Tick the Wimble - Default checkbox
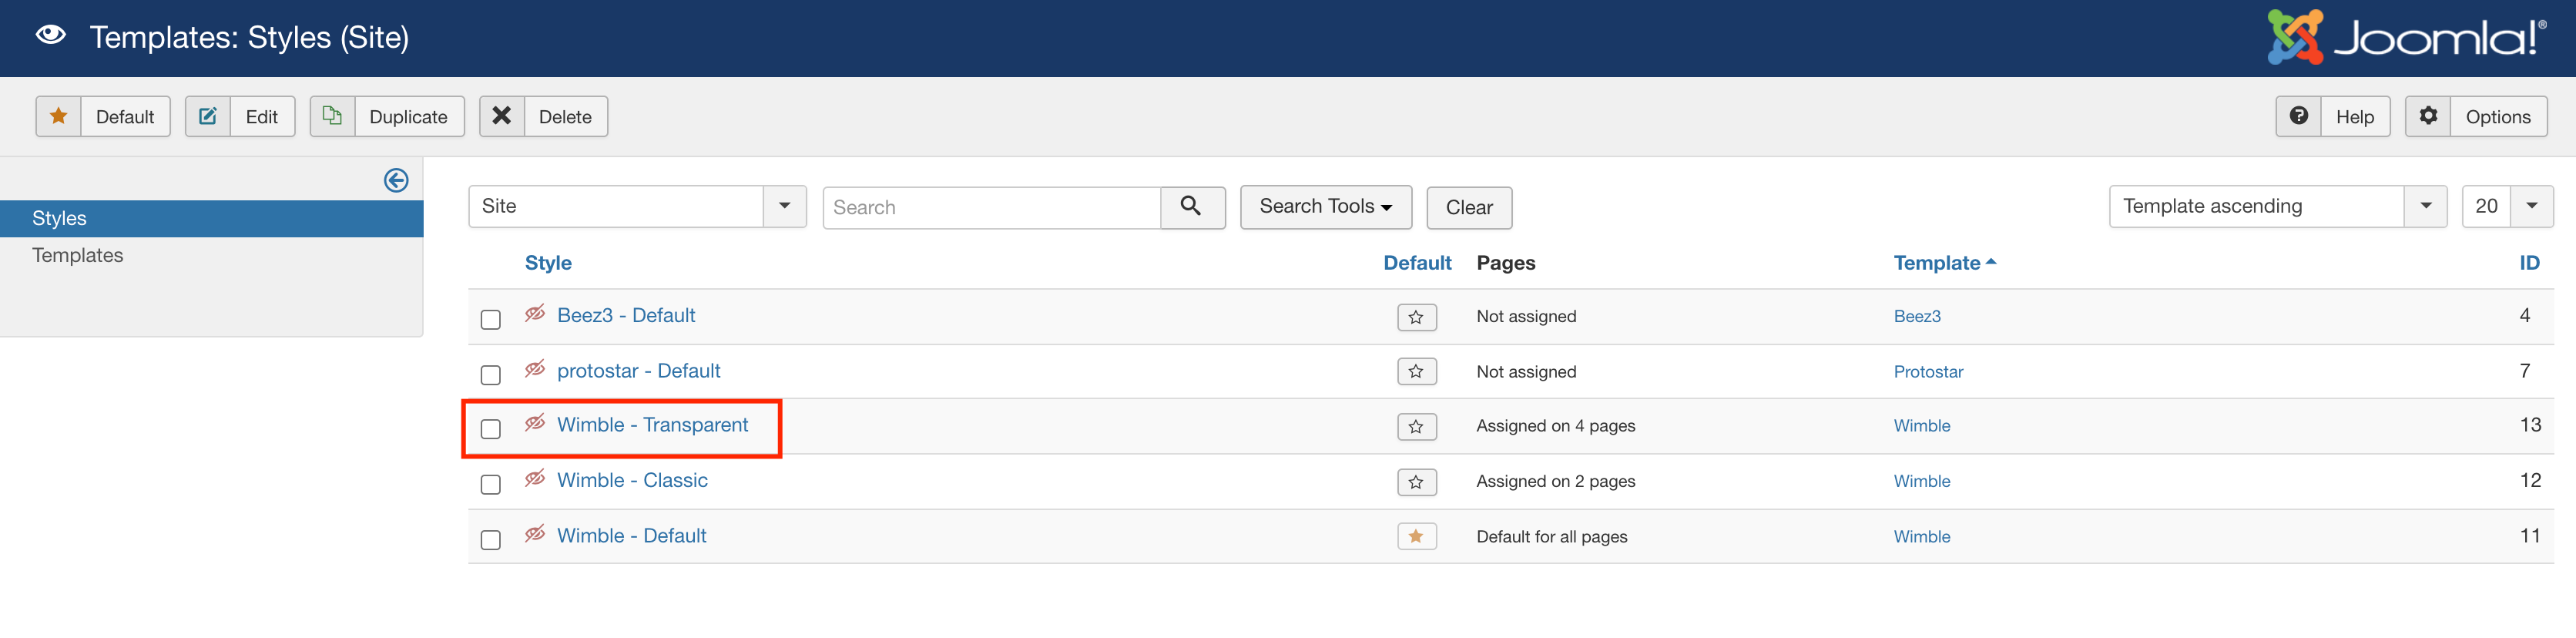 coord(490,540)
